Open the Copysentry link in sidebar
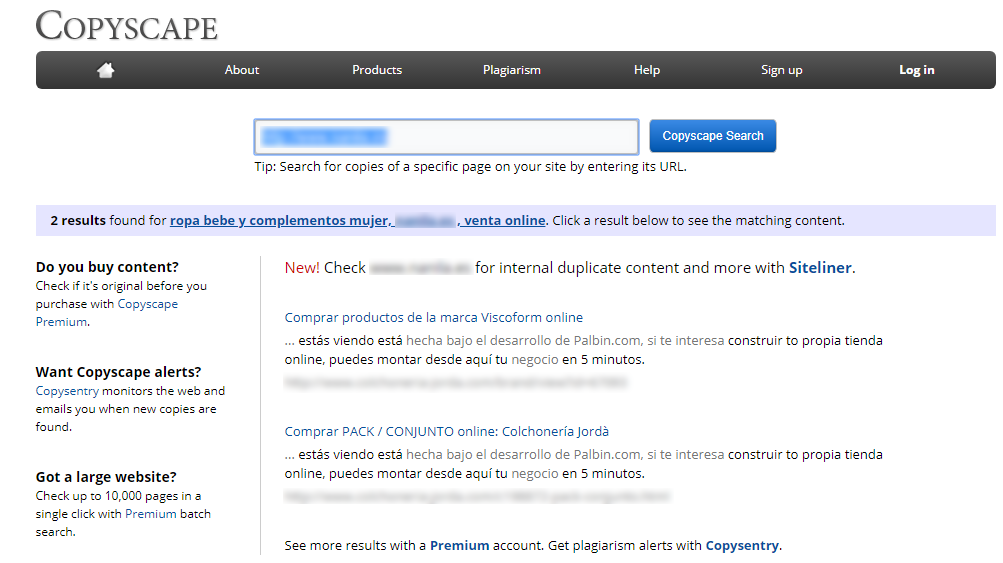Screen dimensions: 1003x563 67,391
